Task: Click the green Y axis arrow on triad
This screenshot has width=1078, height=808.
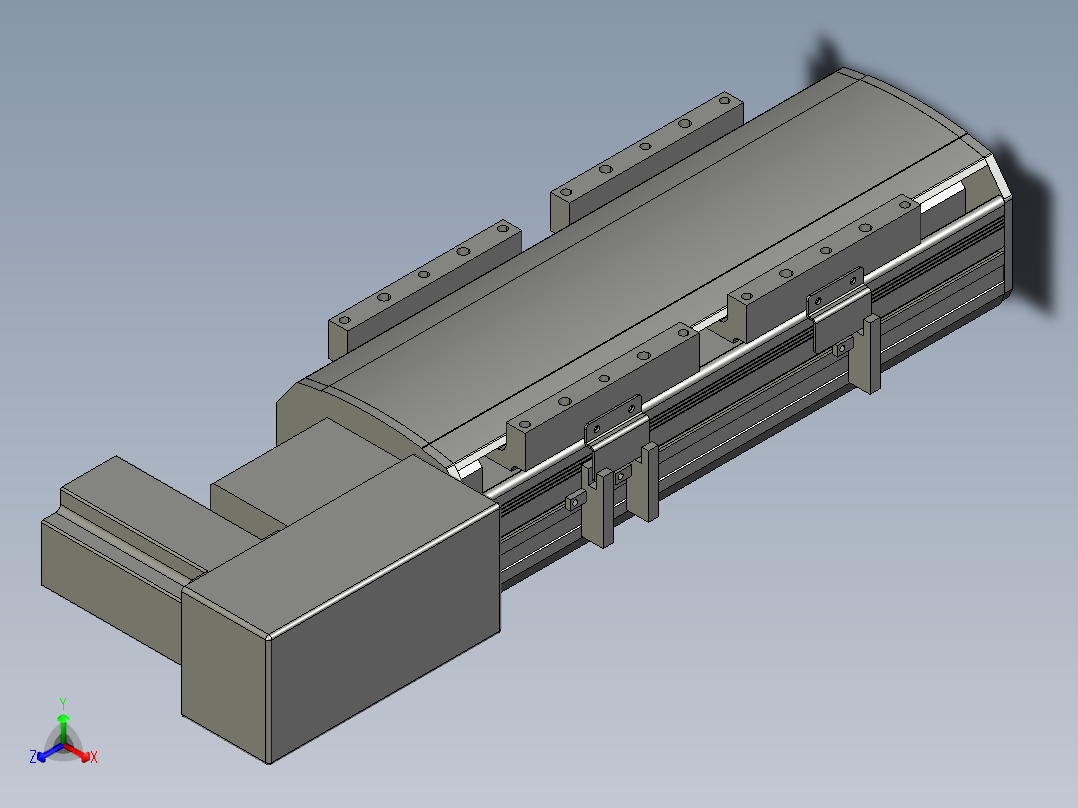Action: coord(63,721)
